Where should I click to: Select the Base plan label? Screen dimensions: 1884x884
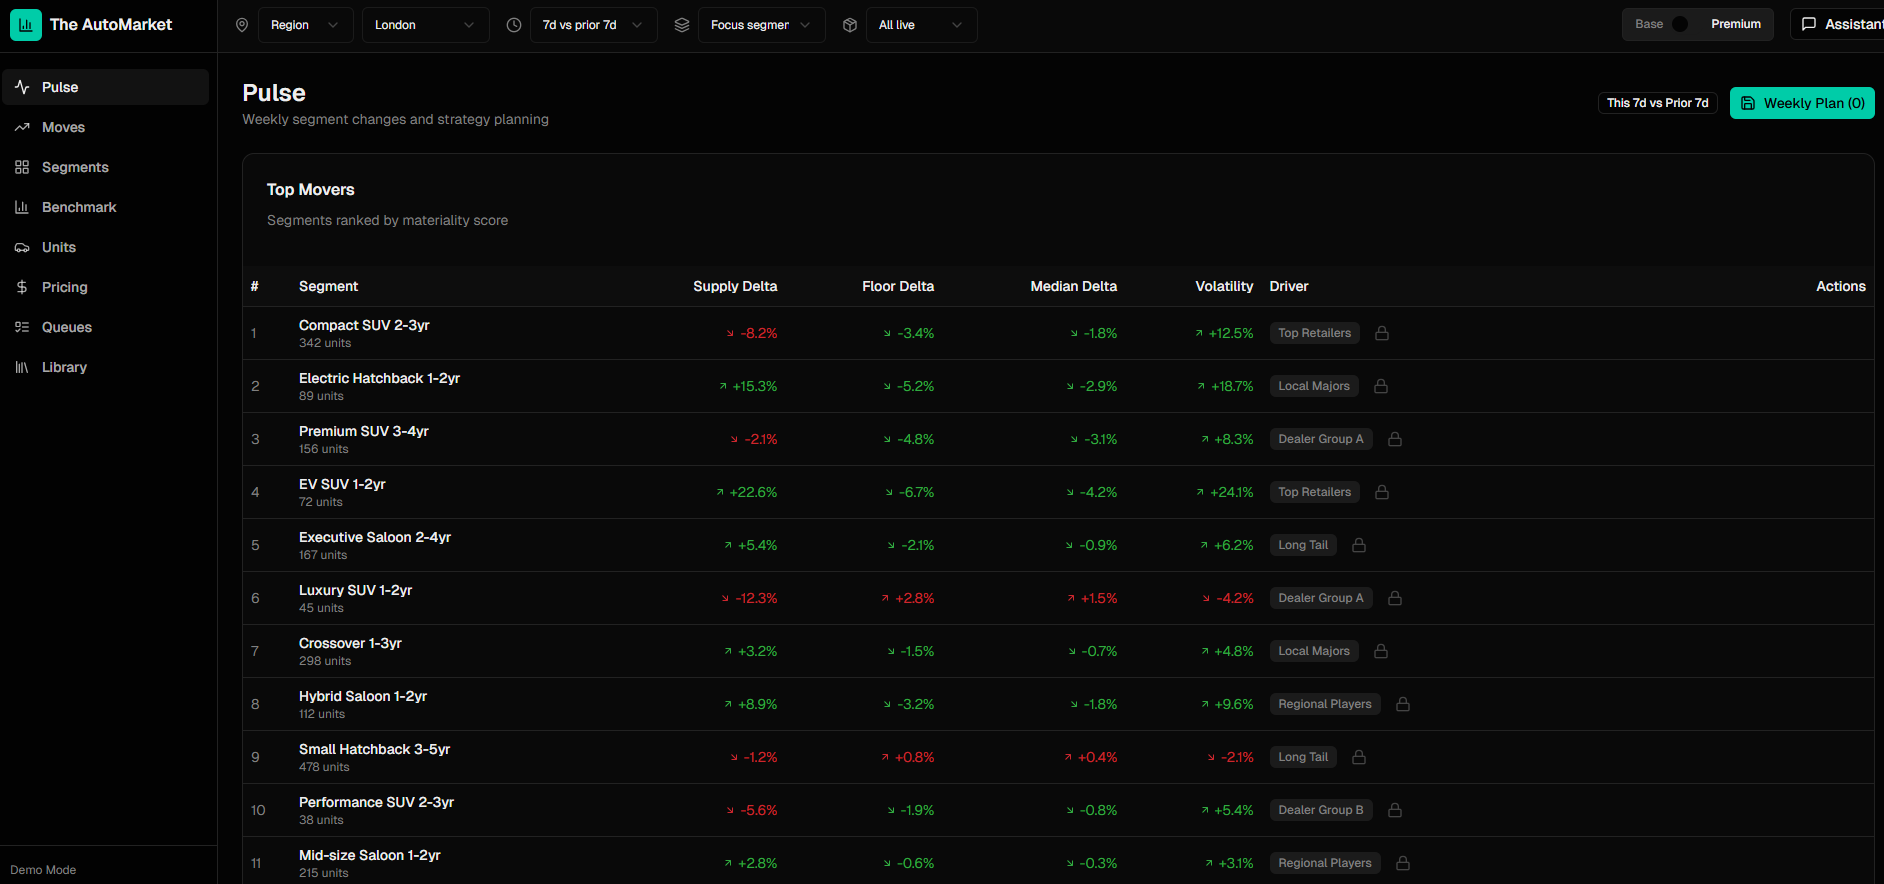pyautogui.click(x=1649, y=24)
